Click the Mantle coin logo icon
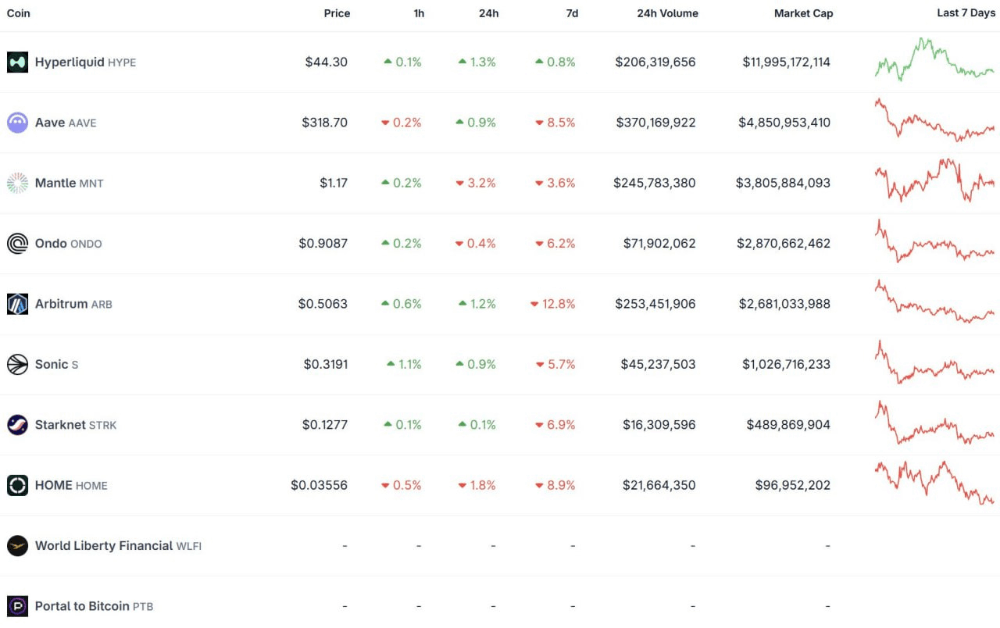Image resolution: width=1000 pixels, height=628 pixels. (x=17, y=183)
